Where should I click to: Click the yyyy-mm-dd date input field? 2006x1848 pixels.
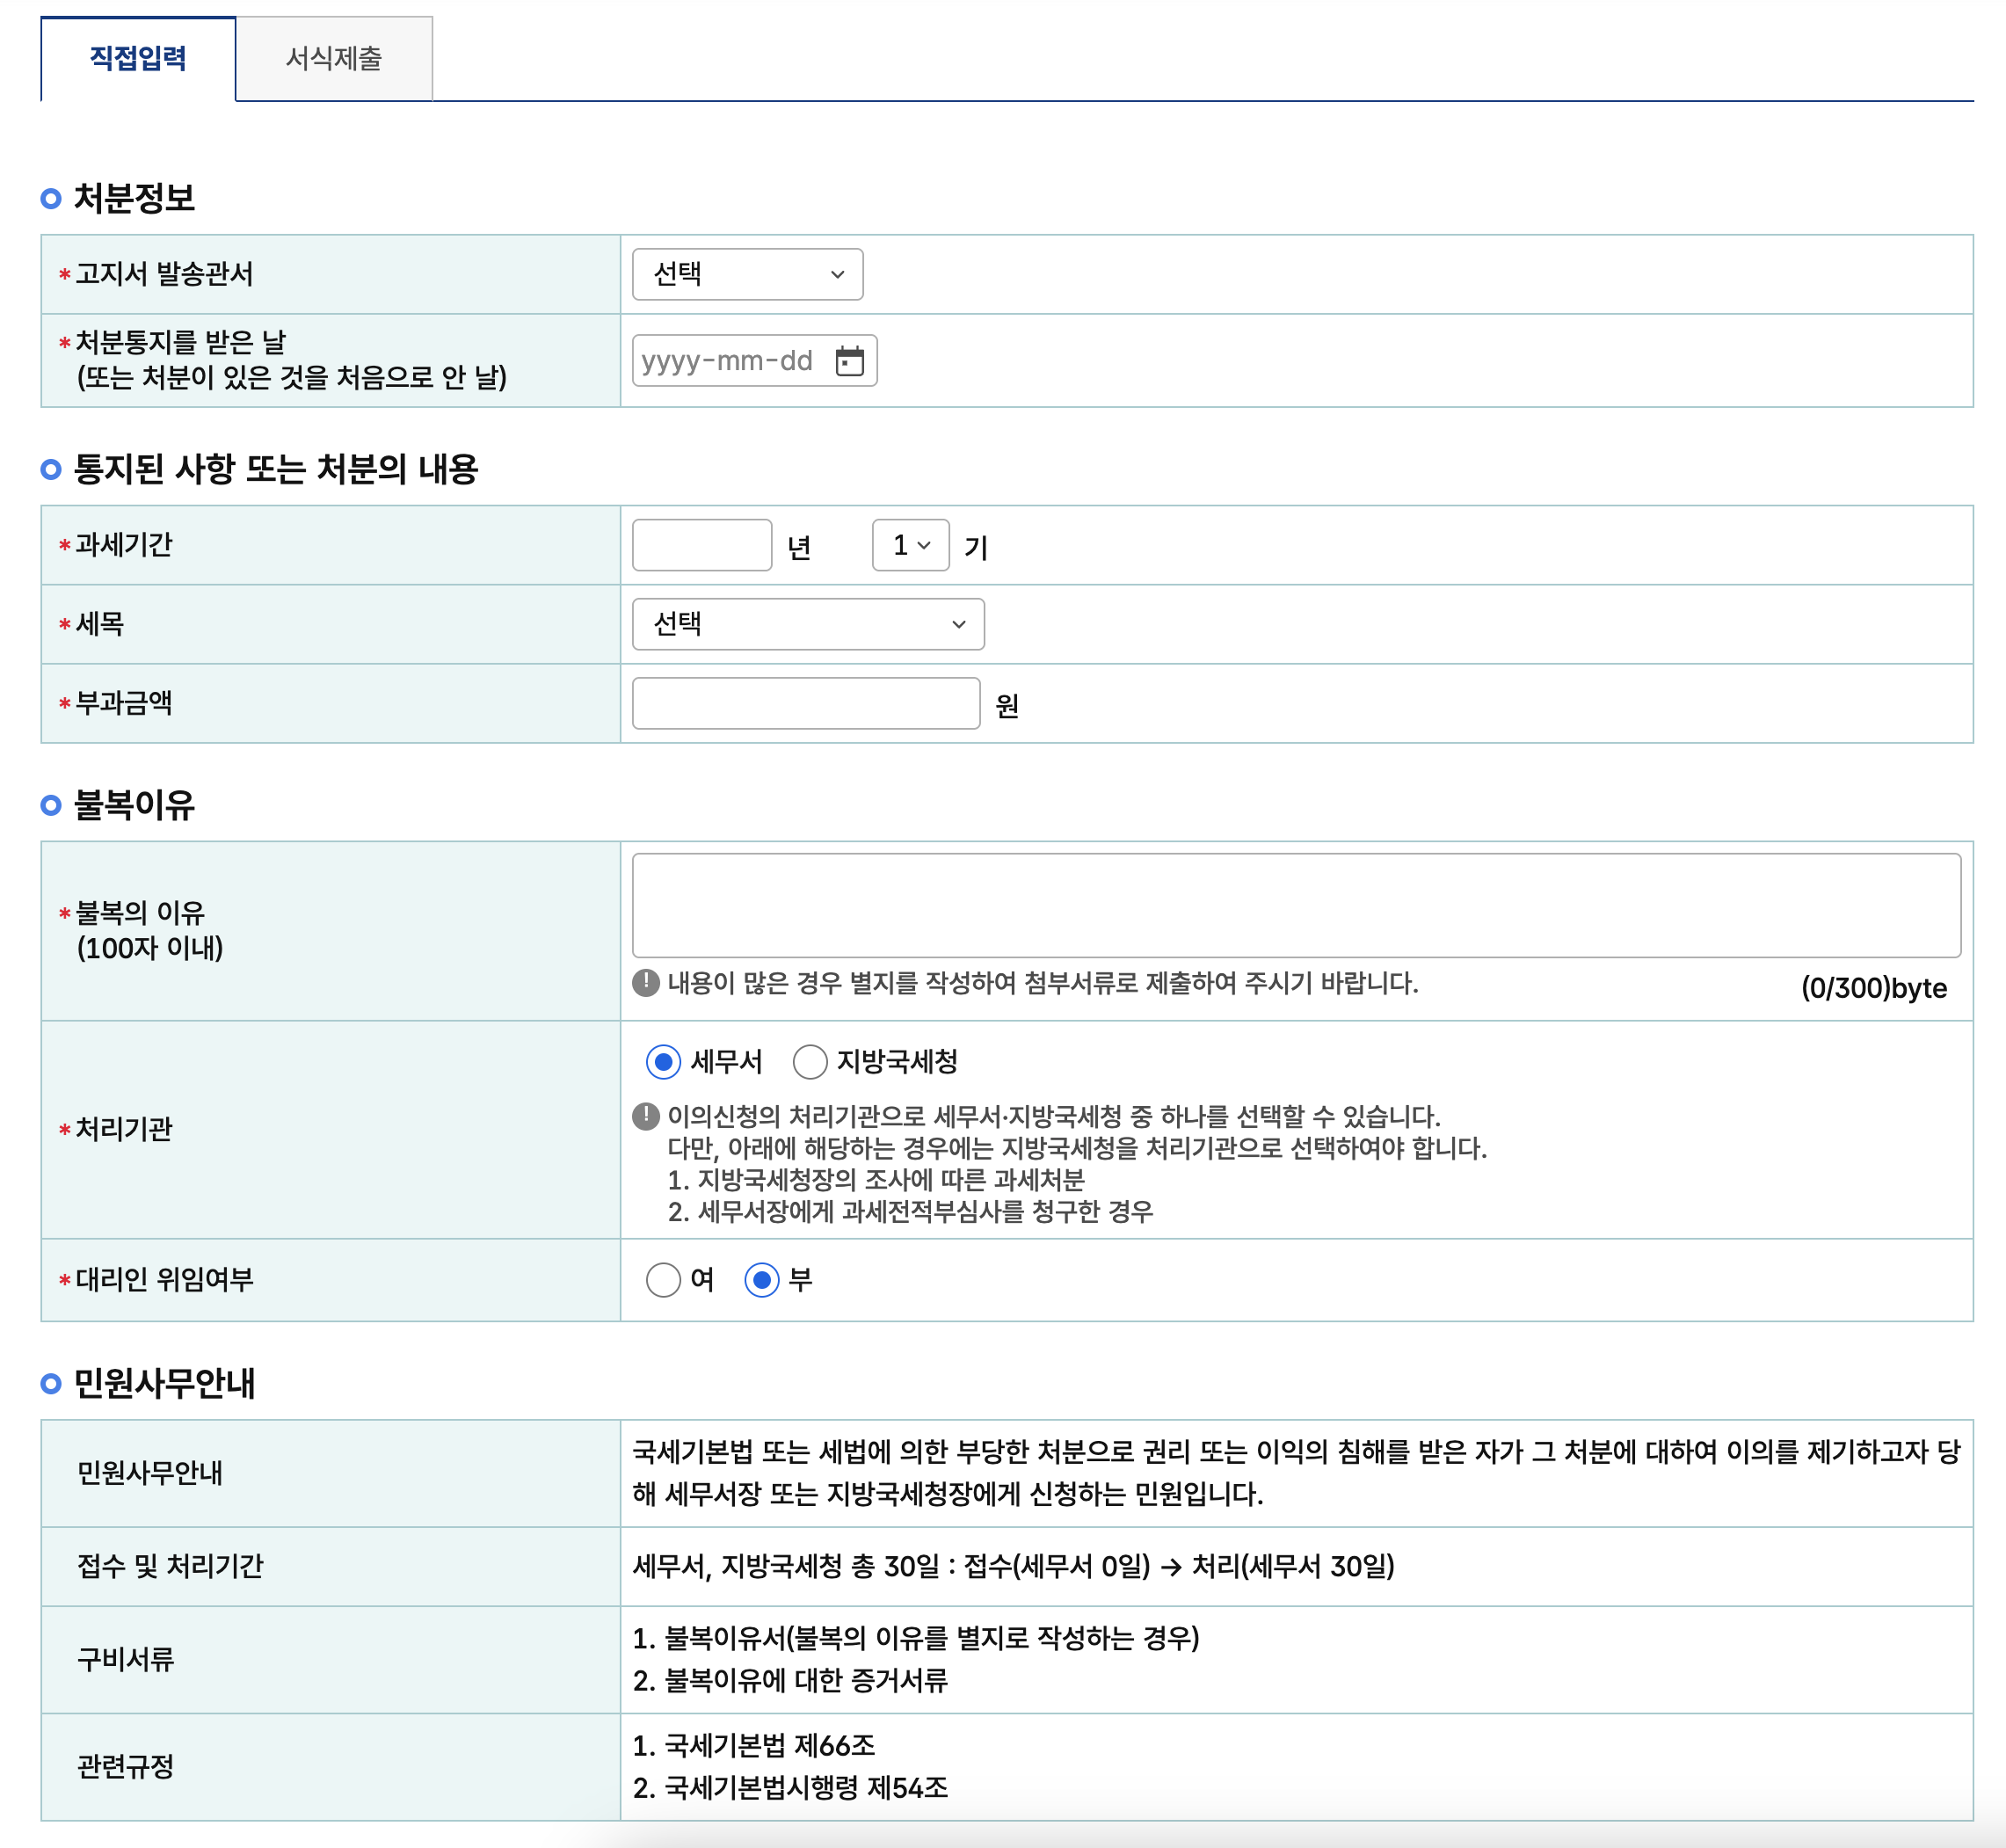(728, 361)
